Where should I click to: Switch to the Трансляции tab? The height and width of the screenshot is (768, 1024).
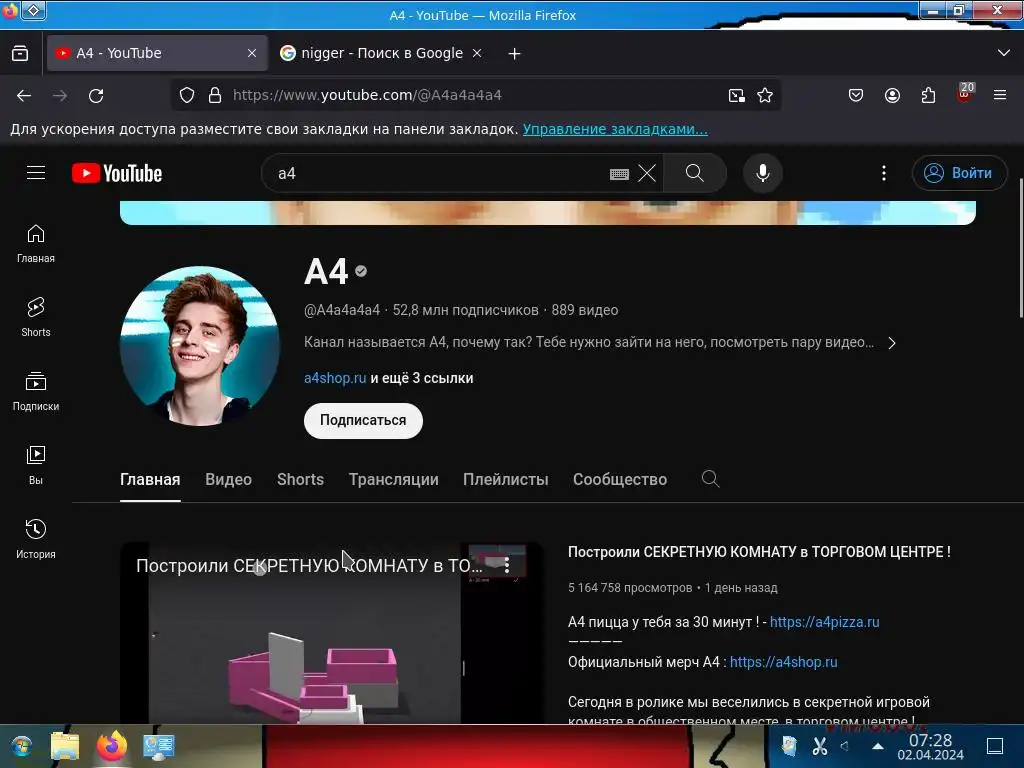(394, 479)
